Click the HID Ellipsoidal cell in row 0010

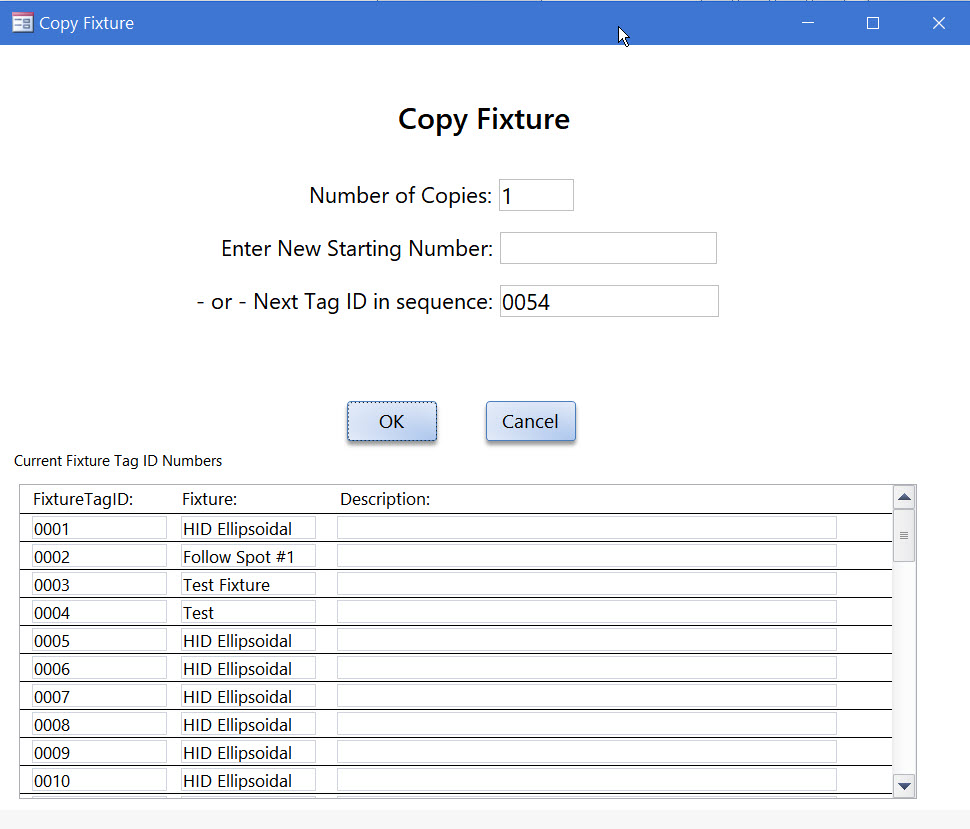tap(248, 780)
